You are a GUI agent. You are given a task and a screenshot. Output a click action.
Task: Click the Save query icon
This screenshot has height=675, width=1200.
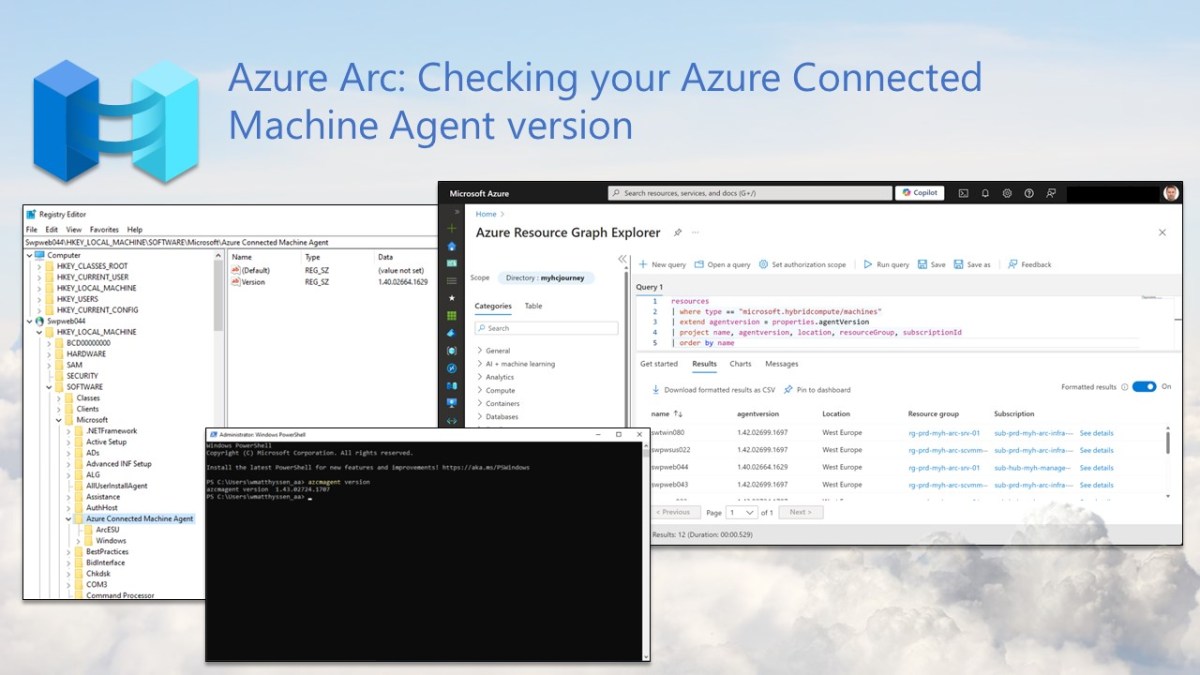[x=924, y=264]
